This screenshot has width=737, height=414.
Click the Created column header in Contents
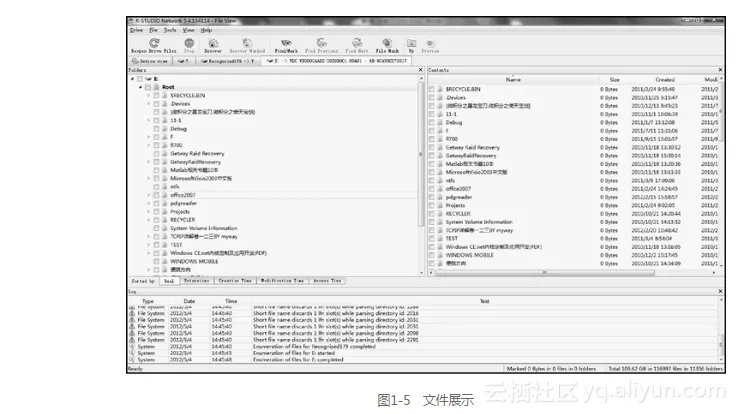click(665, 80)
